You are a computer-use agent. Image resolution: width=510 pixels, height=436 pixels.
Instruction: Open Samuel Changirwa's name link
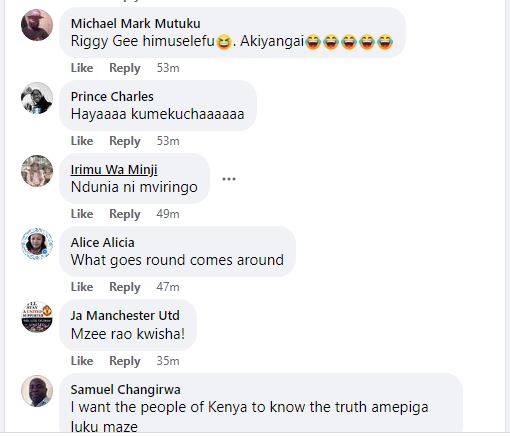point(126,389)
